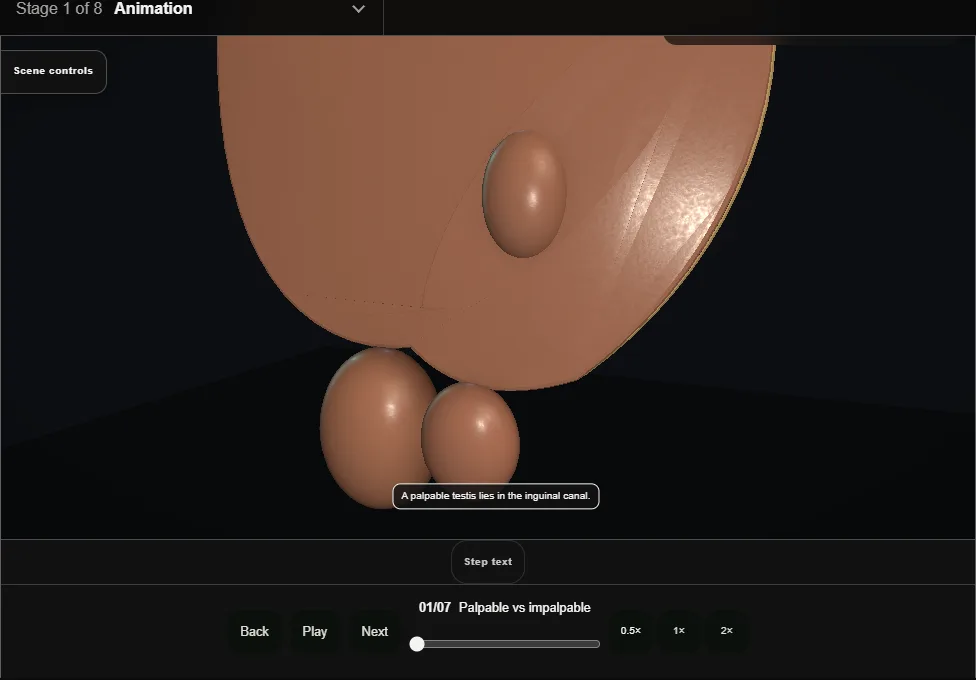
Task: Set playback speed to 0.5×
Action: coord(631,631)
